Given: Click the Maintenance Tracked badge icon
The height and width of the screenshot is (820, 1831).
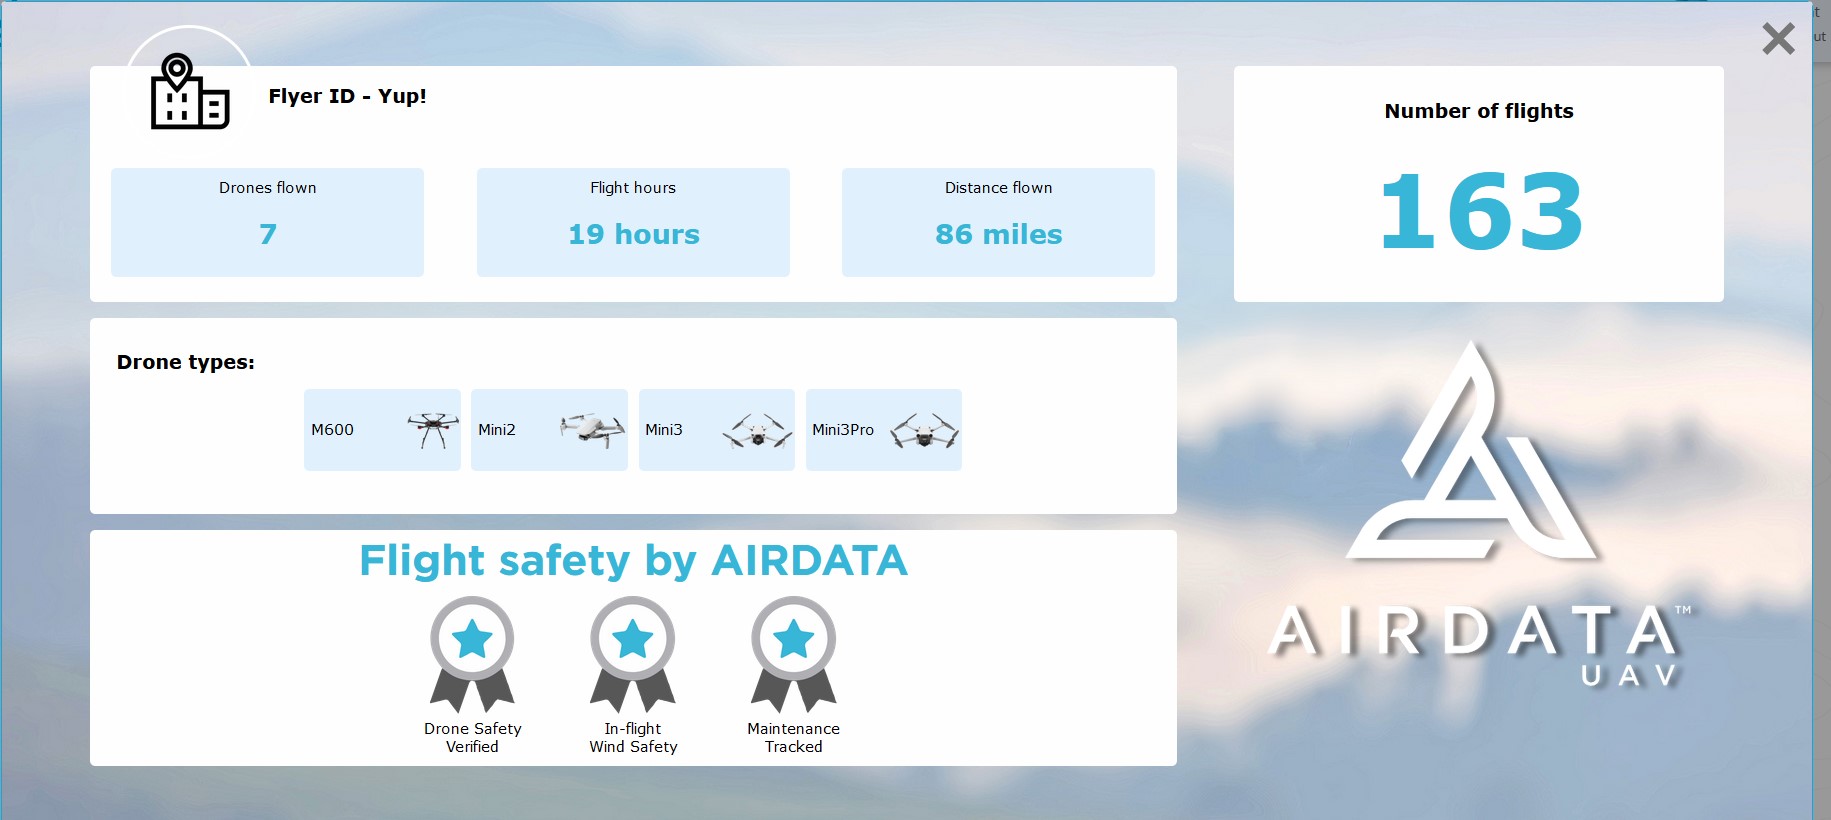Looking at the screenshot, I should [x=793, y=653].
